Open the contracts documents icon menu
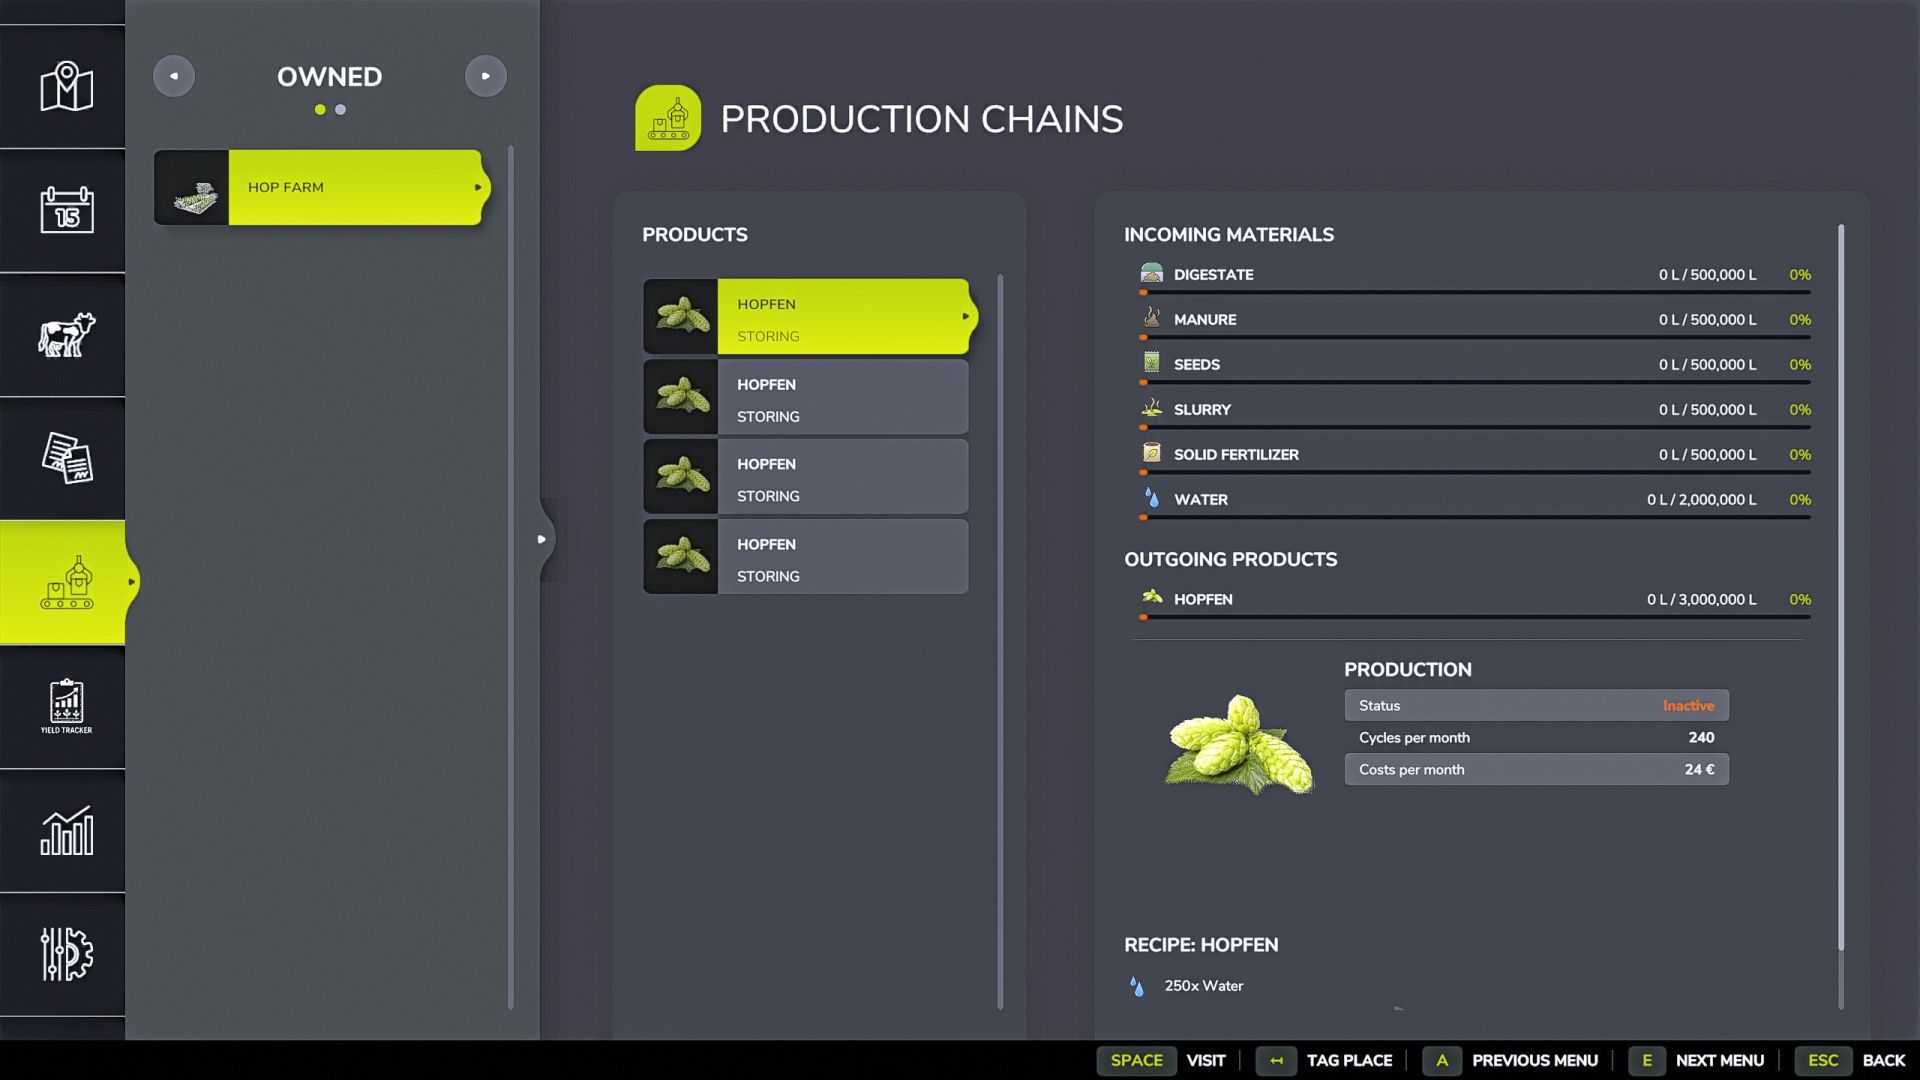The image size is (1920, 1080). pyautogui.click(x=66, y=458)
